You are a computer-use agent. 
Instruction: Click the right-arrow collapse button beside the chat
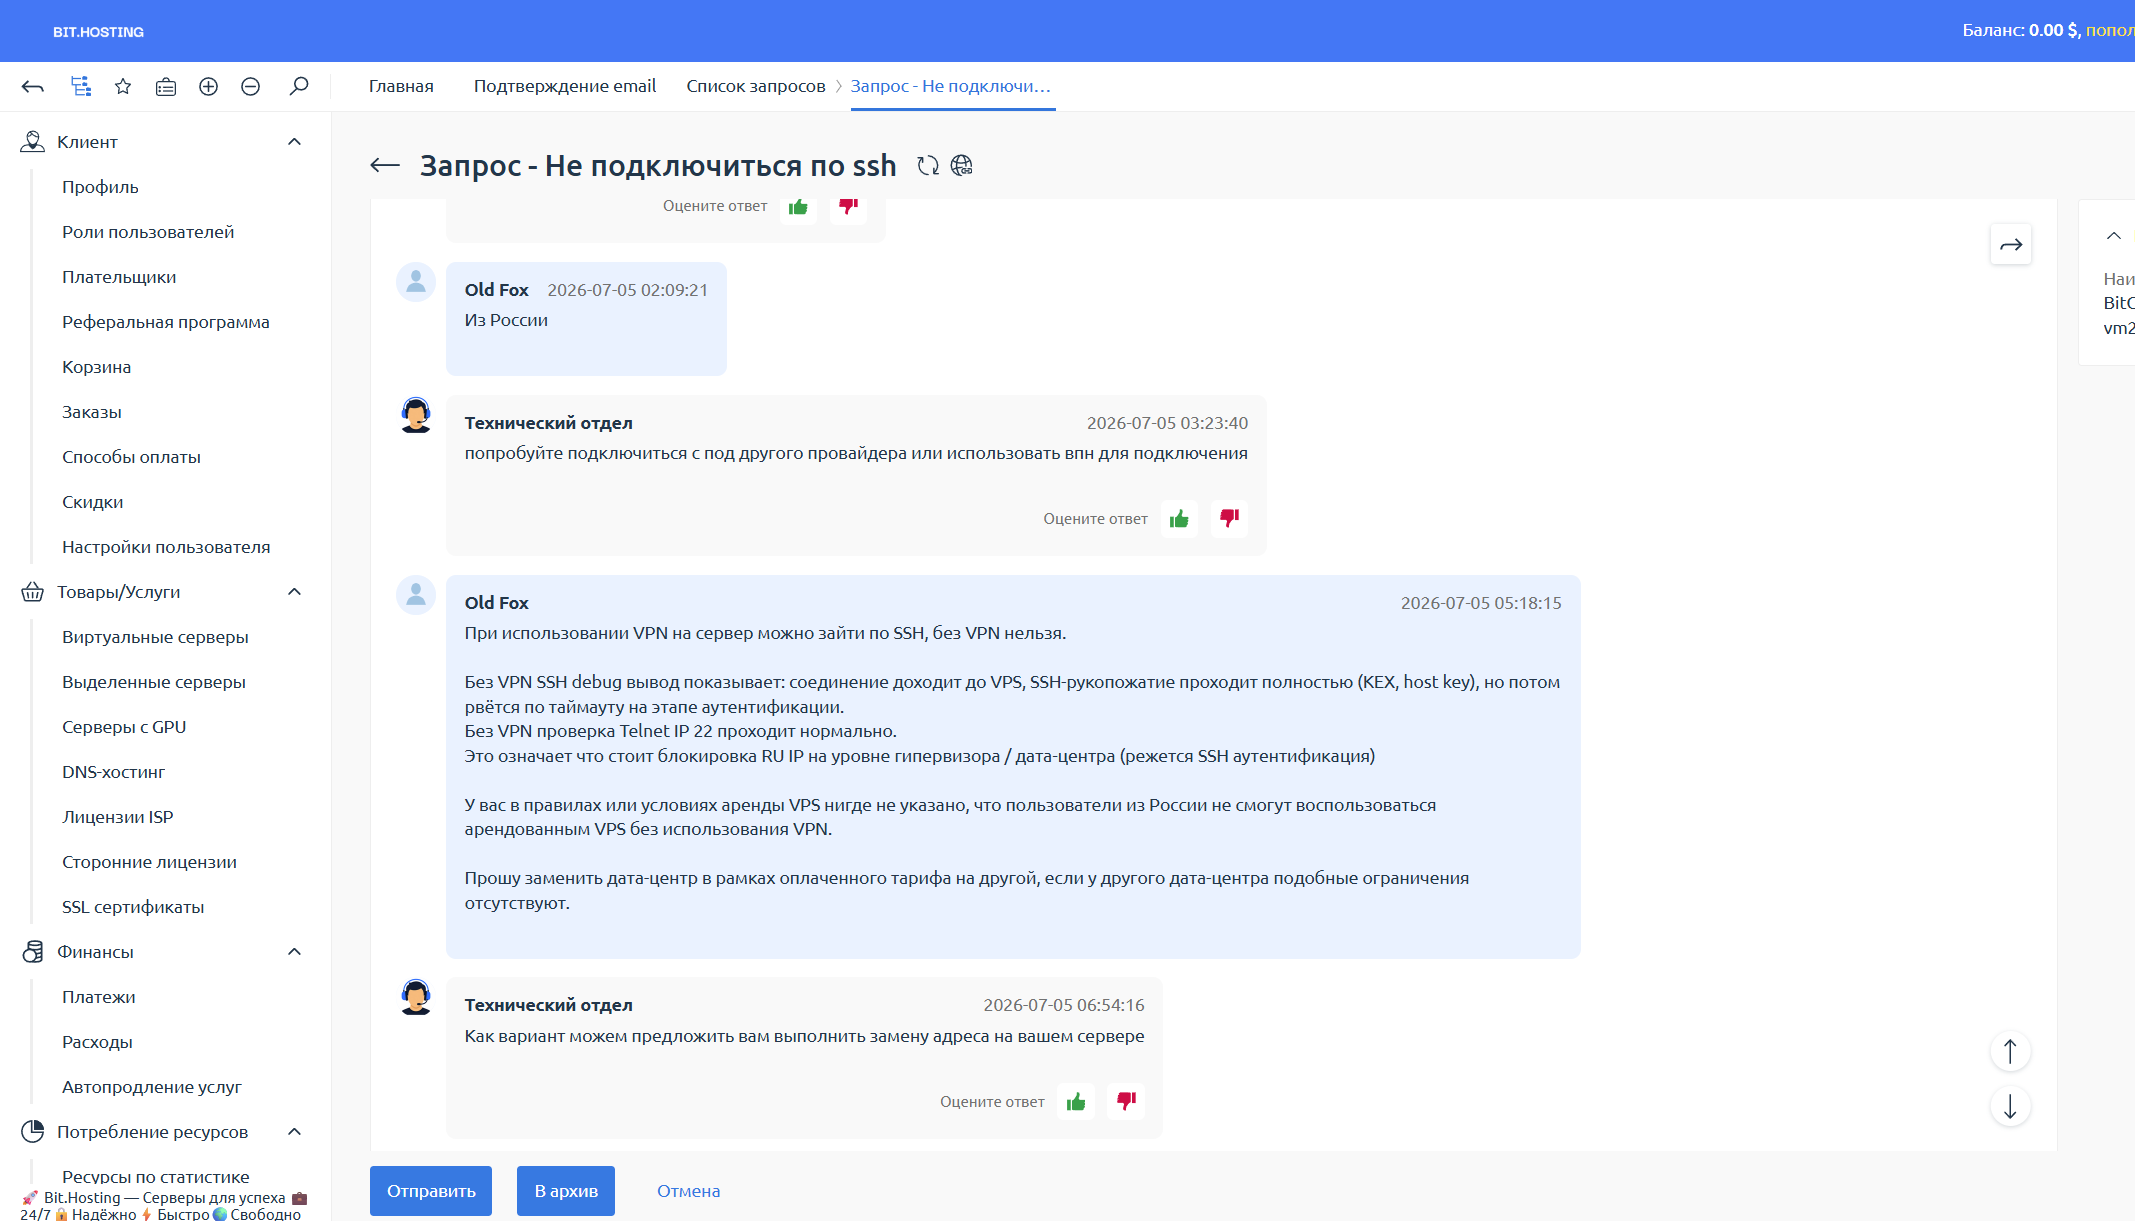(x=2011, y=245)
